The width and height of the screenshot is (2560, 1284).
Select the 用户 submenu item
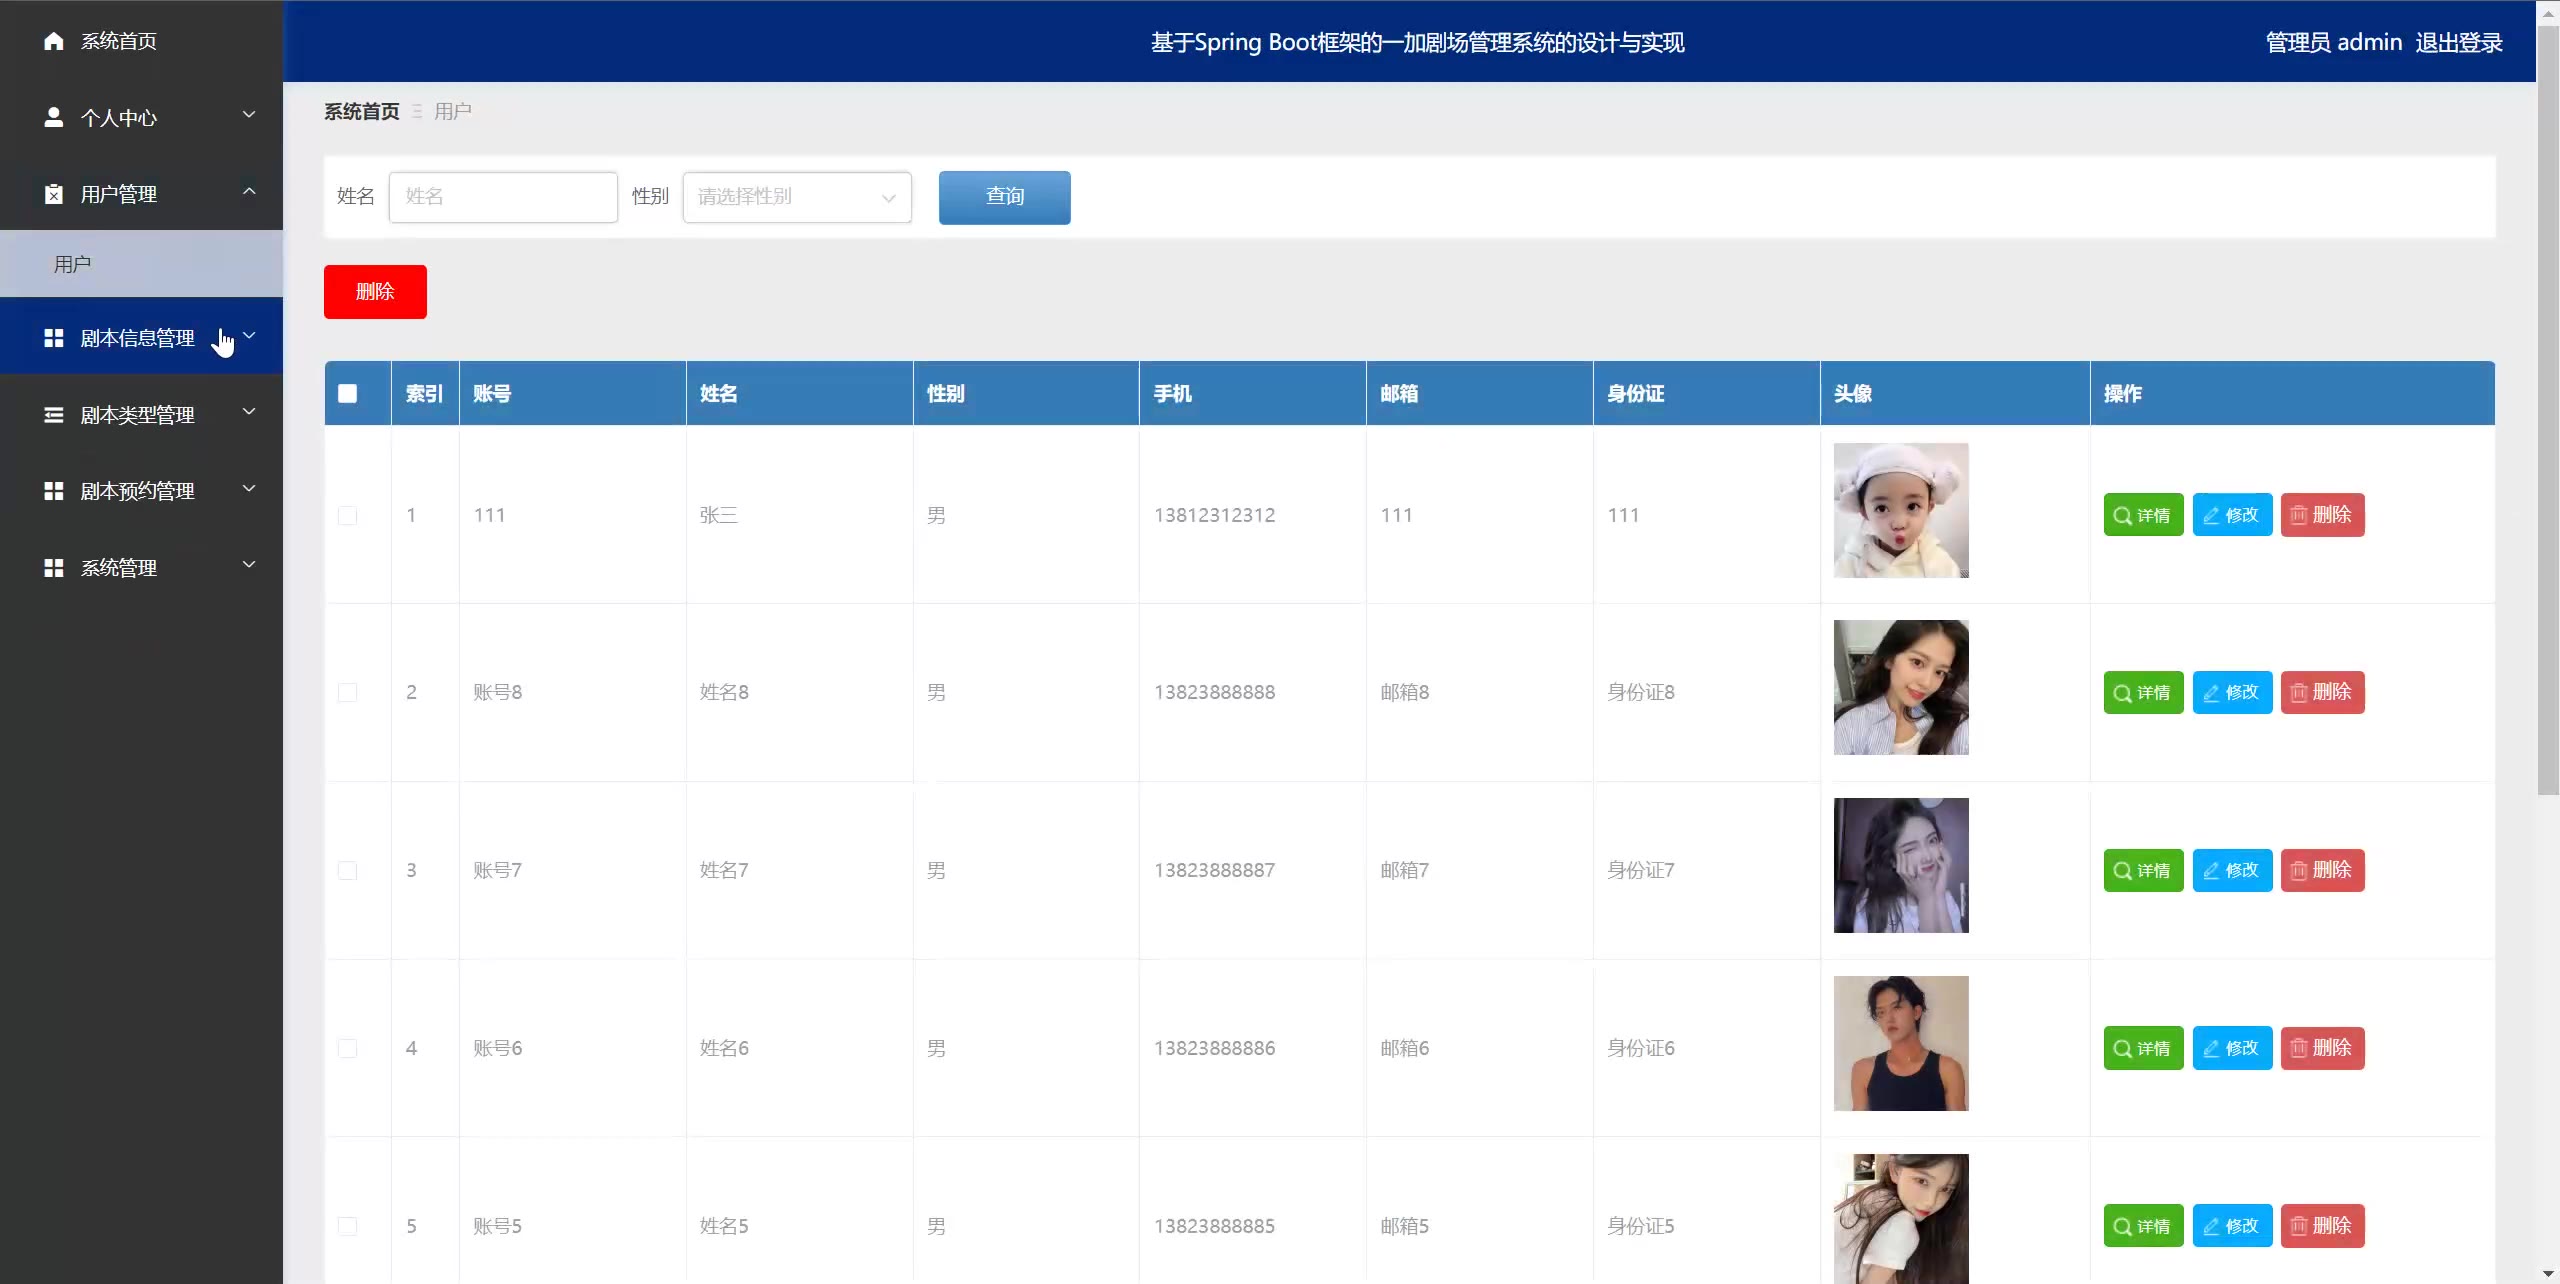[72, 264]
